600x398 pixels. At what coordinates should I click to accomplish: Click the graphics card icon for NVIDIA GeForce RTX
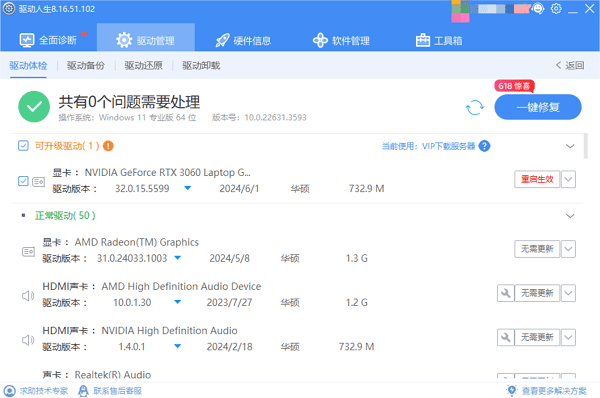[39, 181]
